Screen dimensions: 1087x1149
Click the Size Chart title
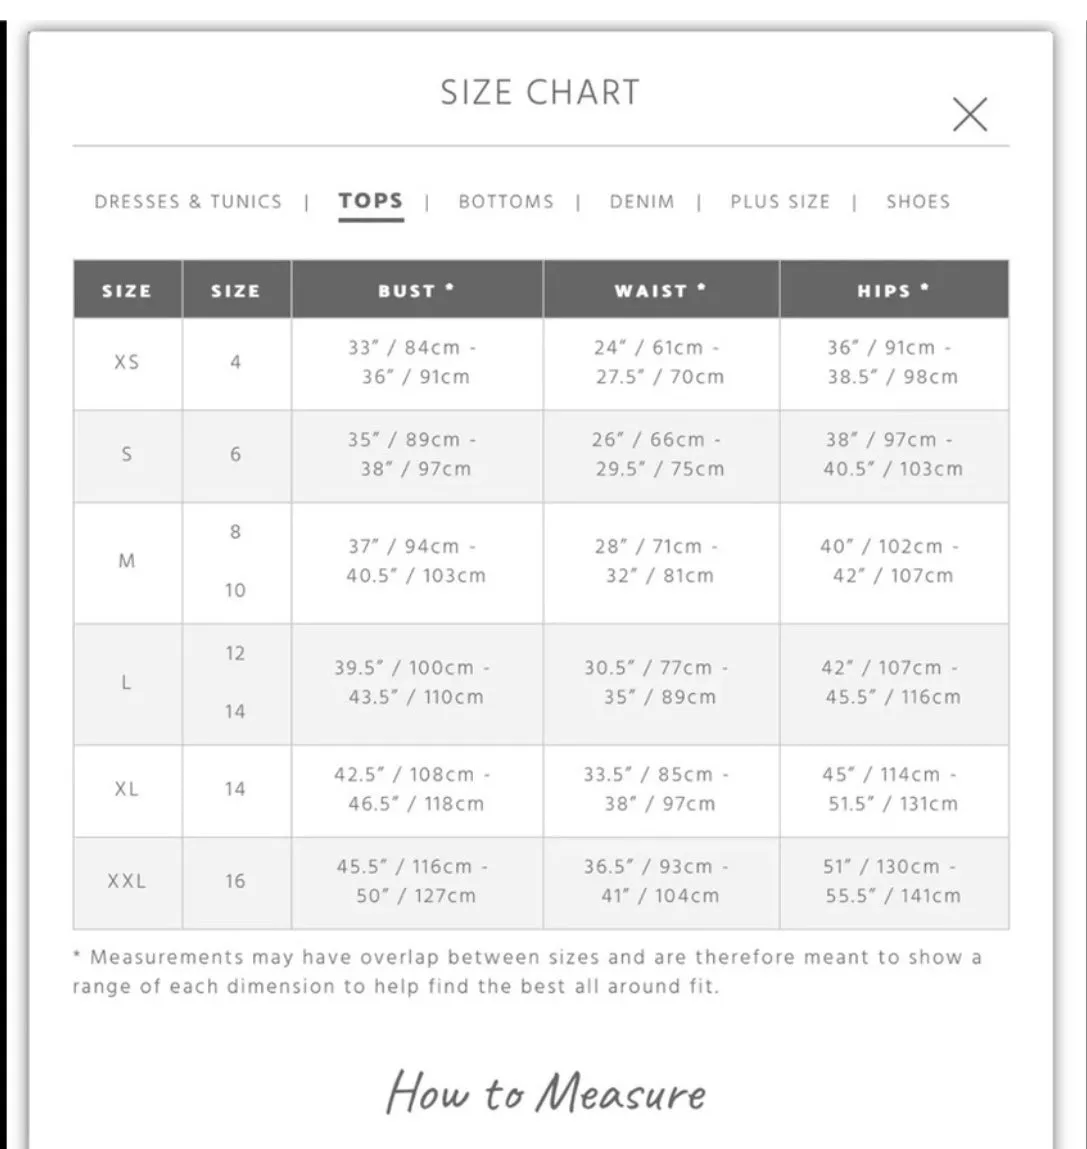point(540,92)
